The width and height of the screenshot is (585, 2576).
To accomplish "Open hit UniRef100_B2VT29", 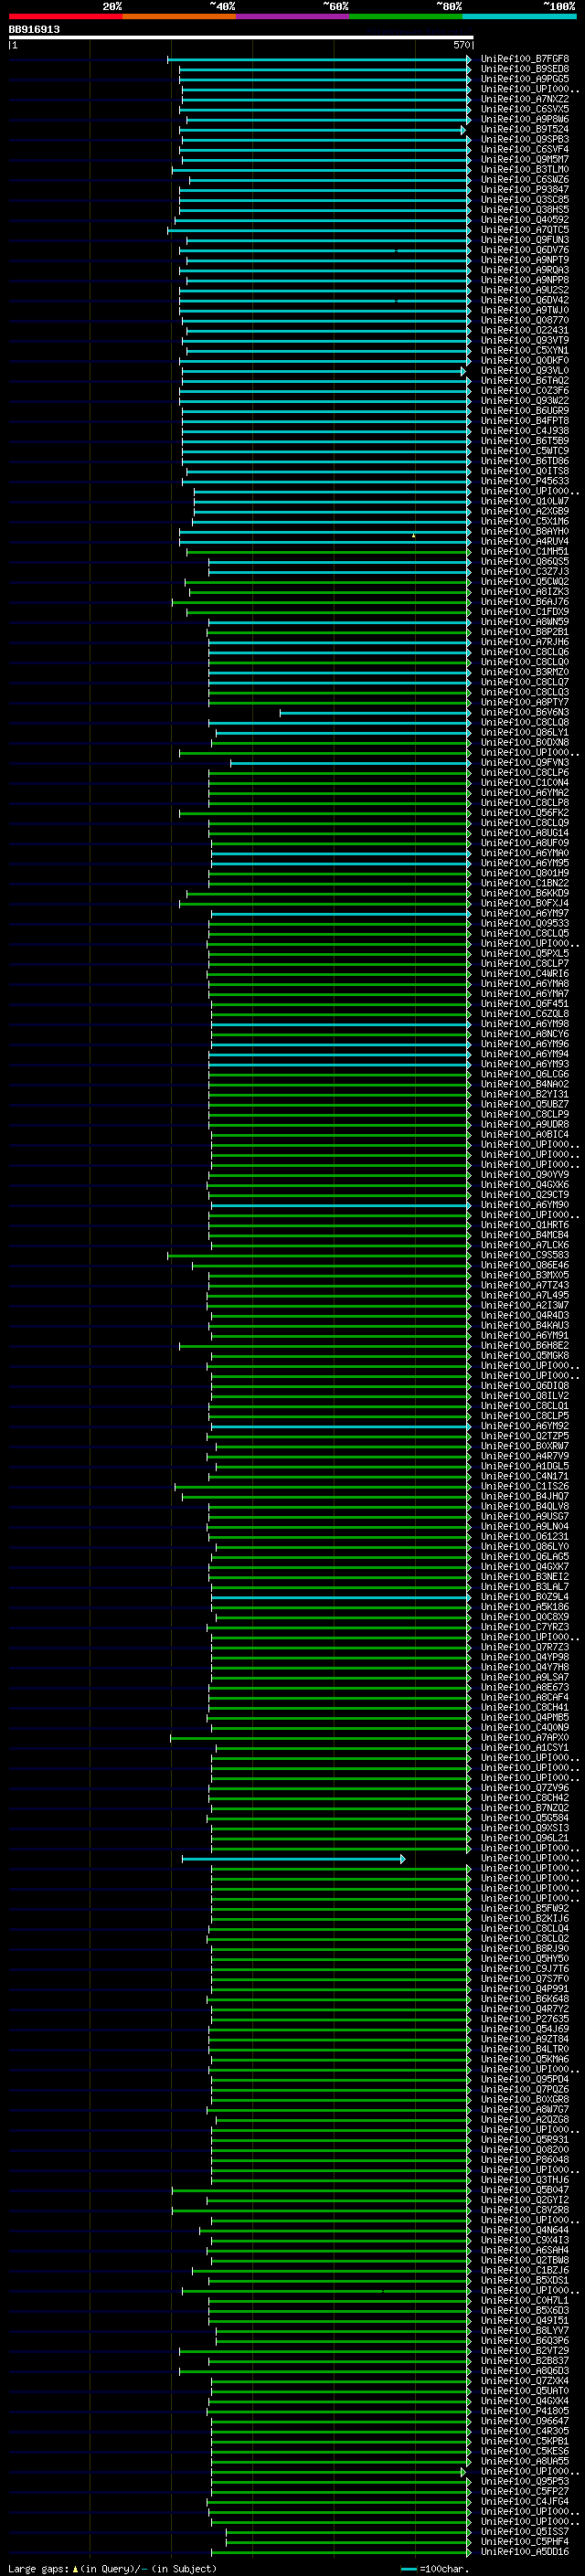I will click(x=525, y=2351).
